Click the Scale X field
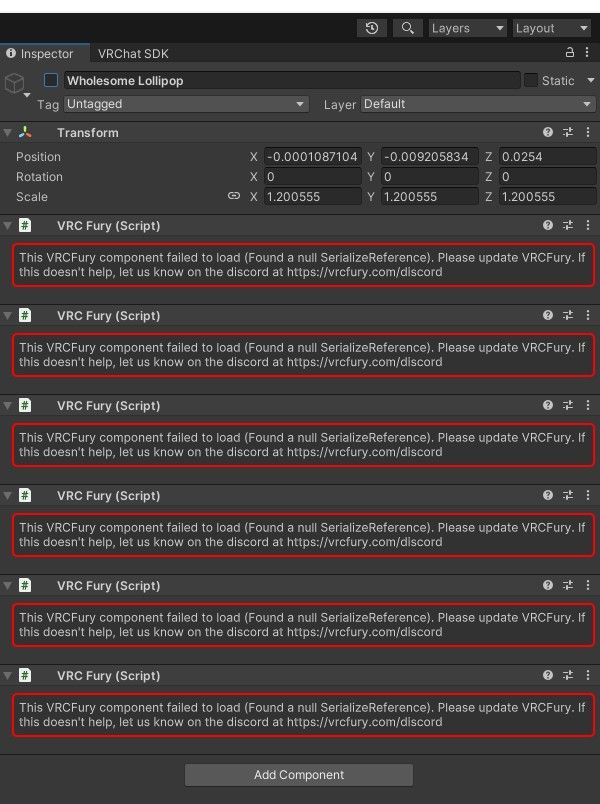 click(x=313, y=197)
